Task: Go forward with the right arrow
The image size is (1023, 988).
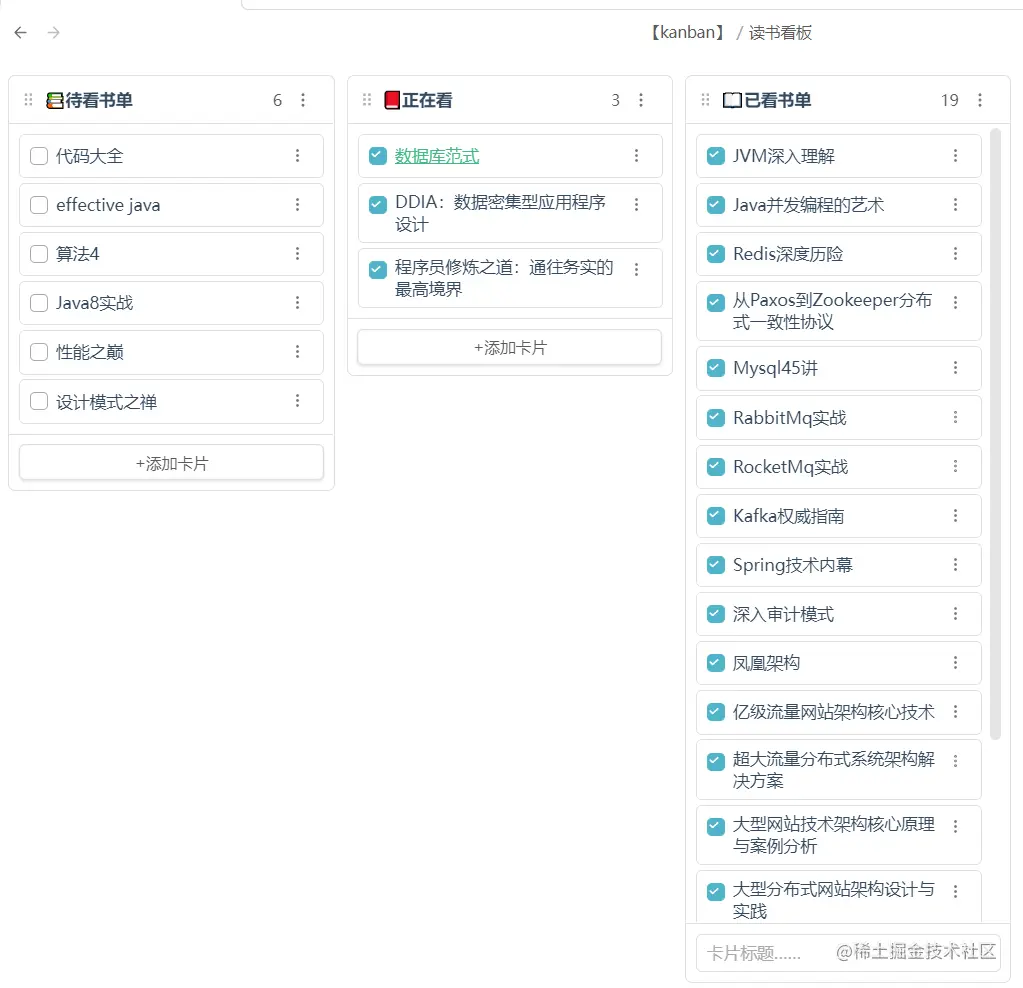Action: pyautogui.click(x=53, y=33)
